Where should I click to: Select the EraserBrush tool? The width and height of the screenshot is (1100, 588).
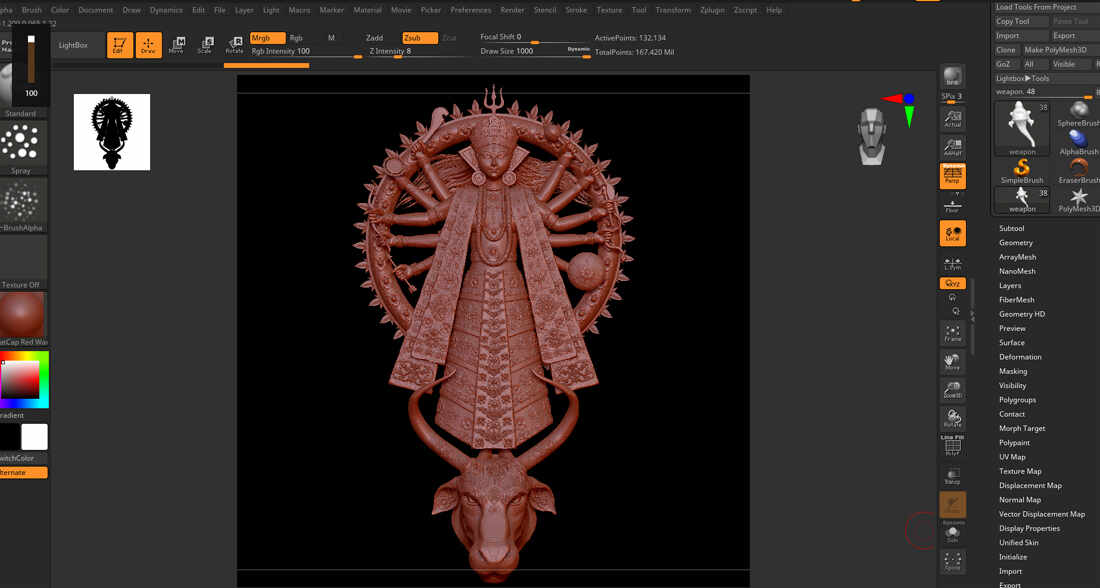(x=1078, y=171)
